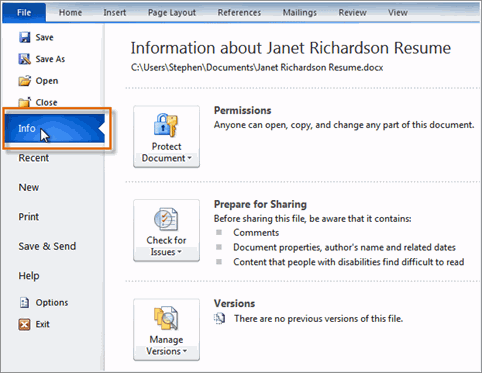Click the 'Comments' bullet item
The height and width of the screenshot is (373, 482).
pos(256,232)
